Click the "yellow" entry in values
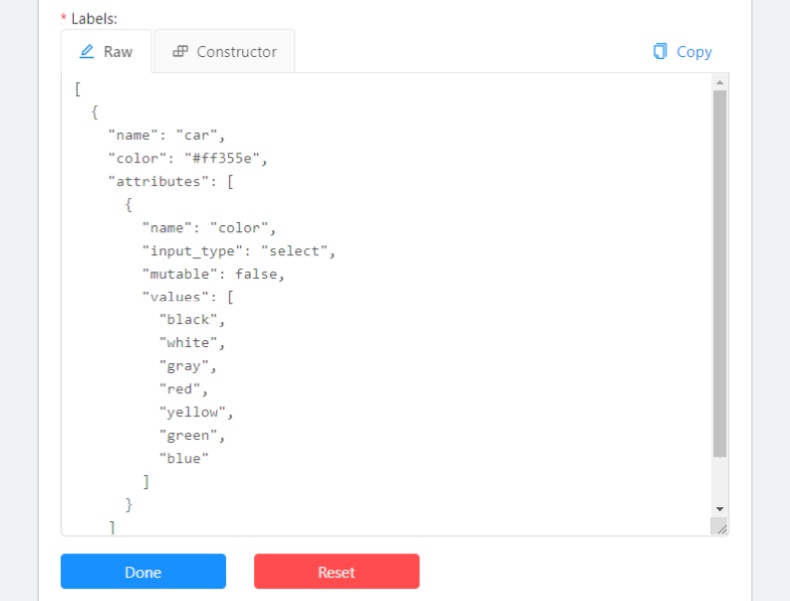The height and width of the screenshot is (601, 790). point(194,412)
